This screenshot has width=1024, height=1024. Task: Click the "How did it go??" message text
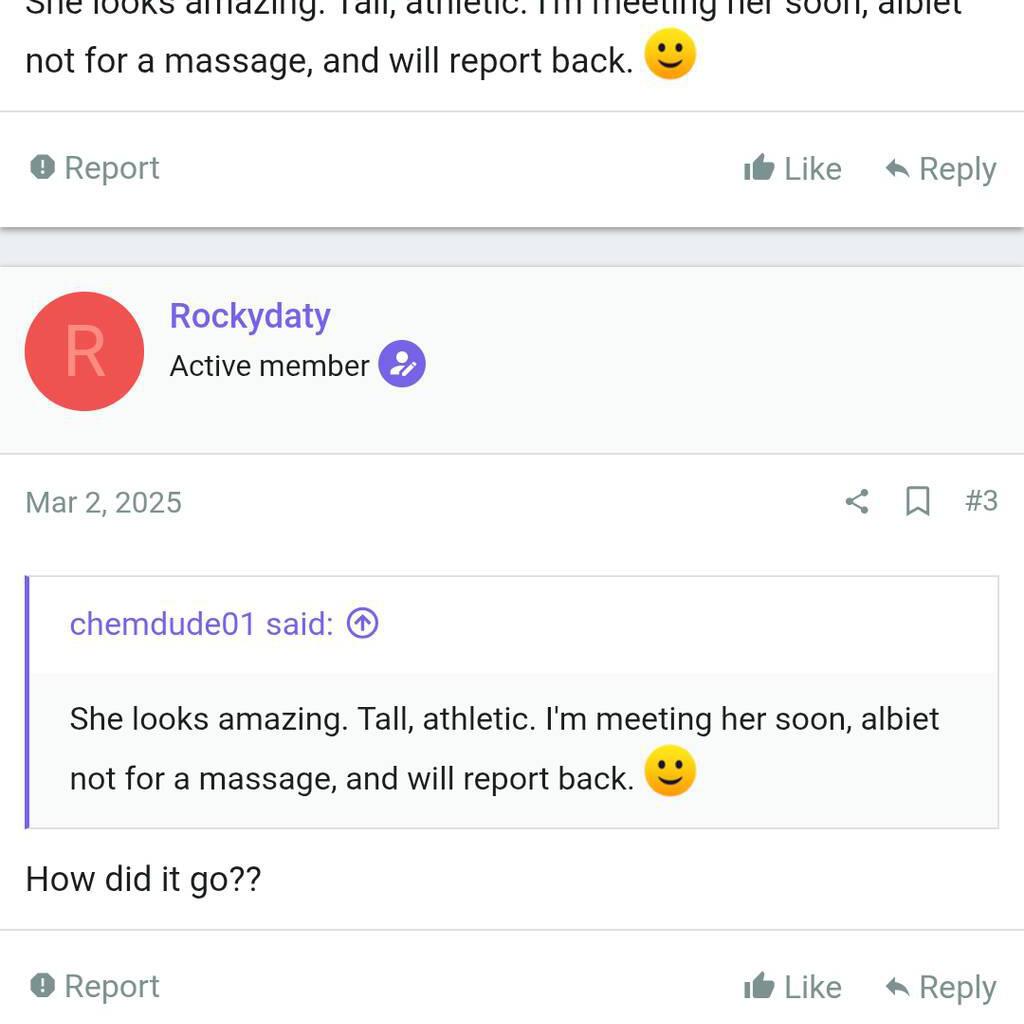143,879
